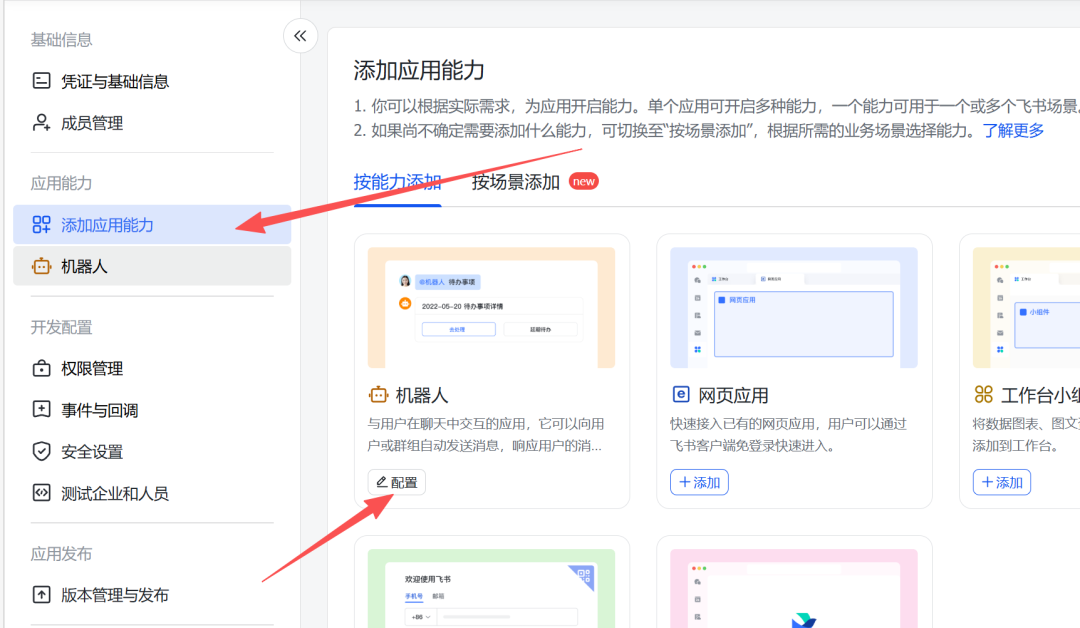Switch to the 按场景添加 tab

point(513,181)
